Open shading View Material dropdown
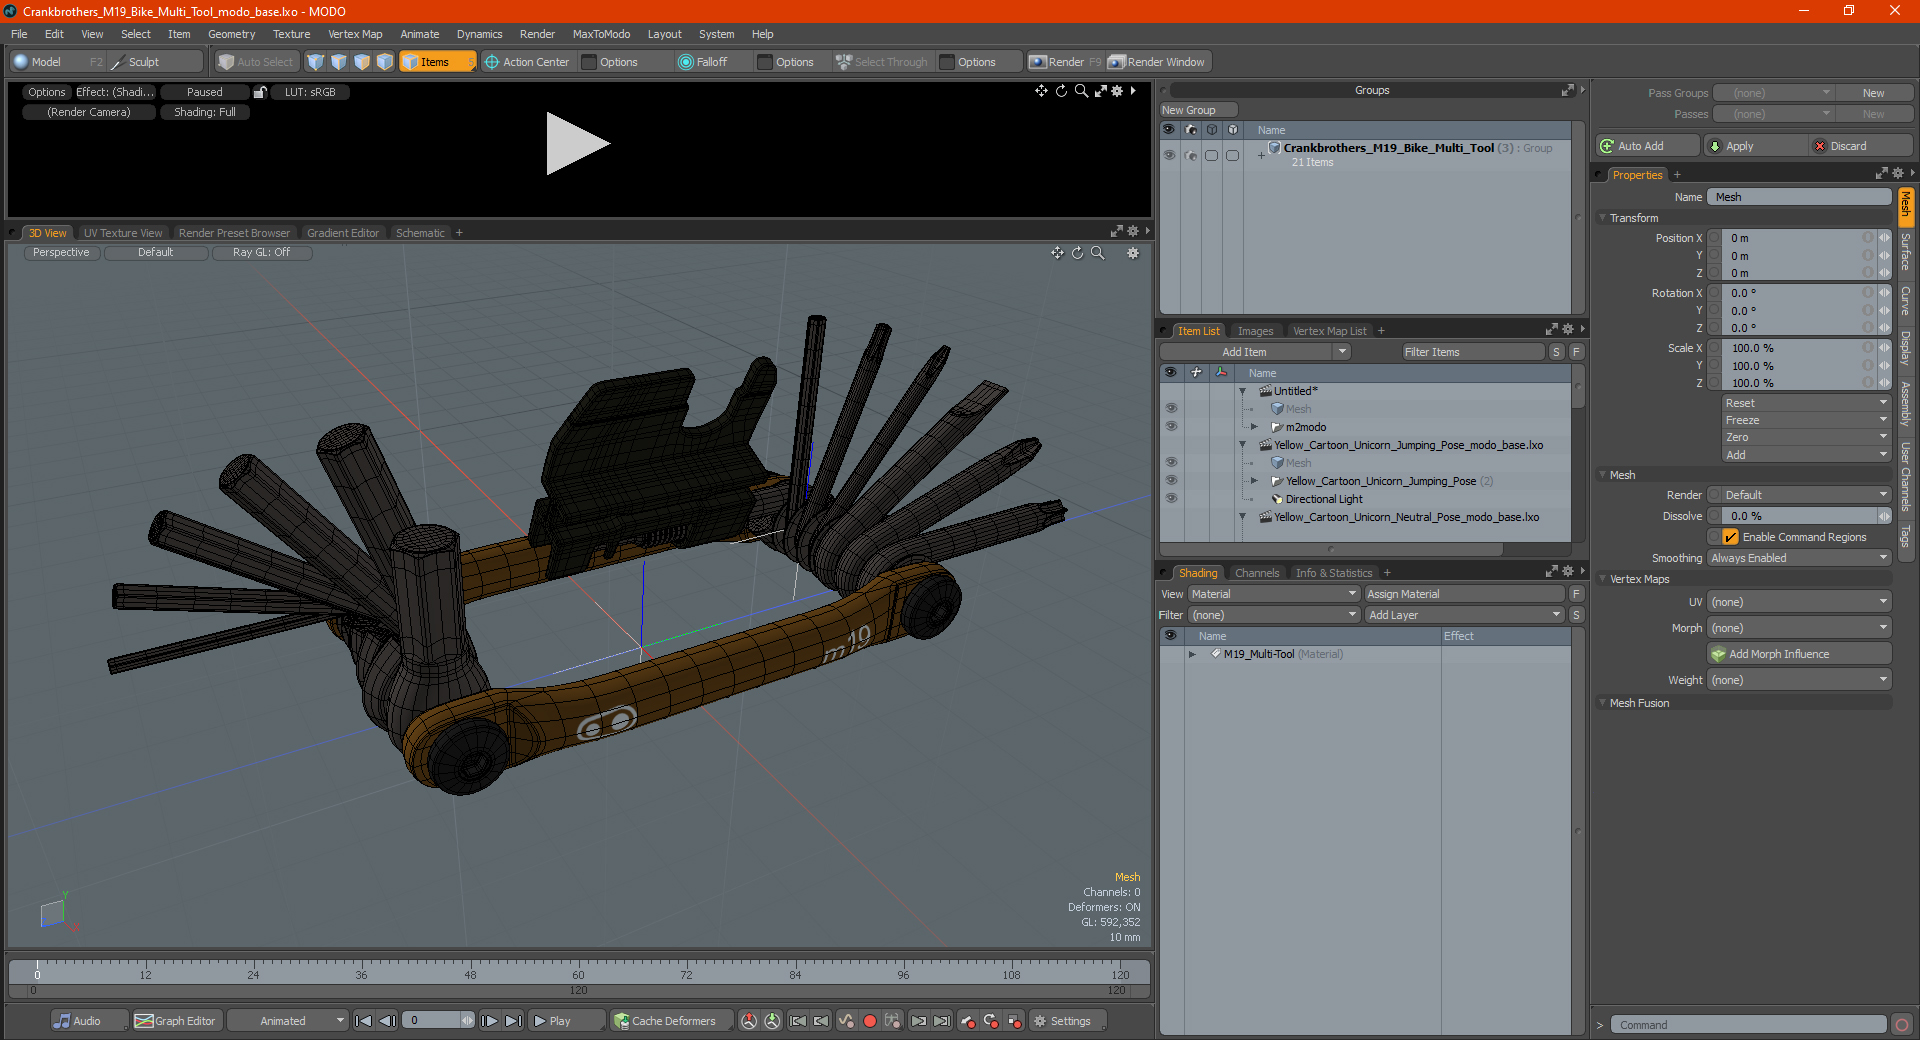This screenshot has width=1920, height=1040. click(x=1273, y=594)
